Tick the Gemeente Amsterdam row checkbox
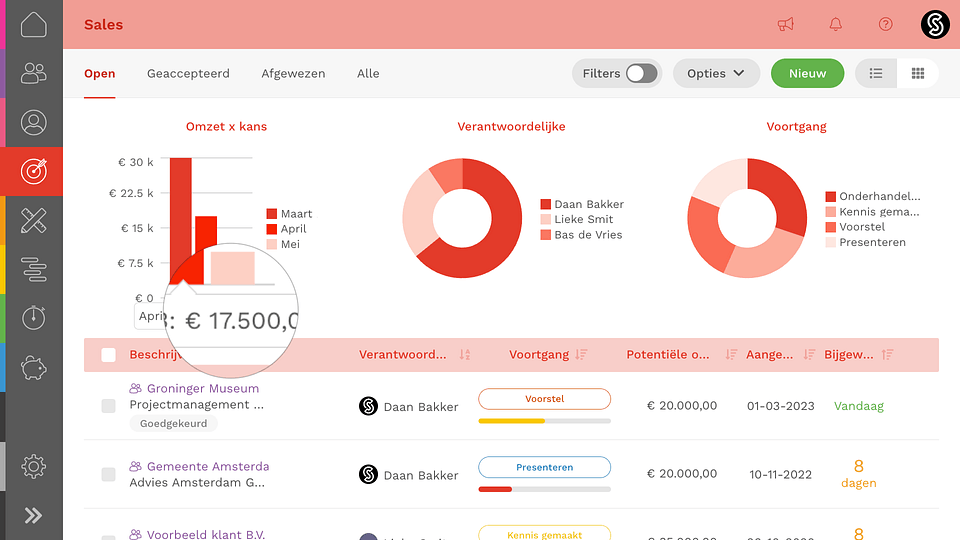The height and width of the screenshot is (540, 960). (108, 474)
